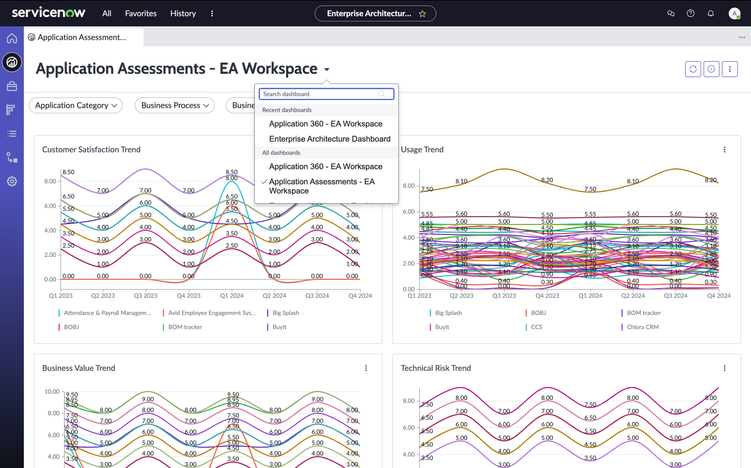Click the Technical Risk Trend title
Screen dimensions: 751x468
coord(436,368)
